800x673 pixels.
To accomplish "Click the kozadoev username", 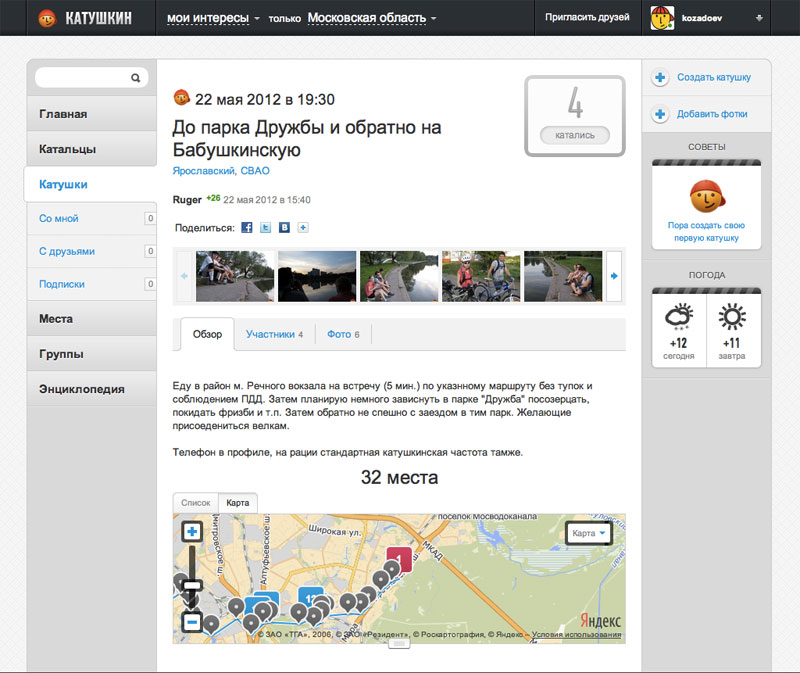I will pos(702,18).
